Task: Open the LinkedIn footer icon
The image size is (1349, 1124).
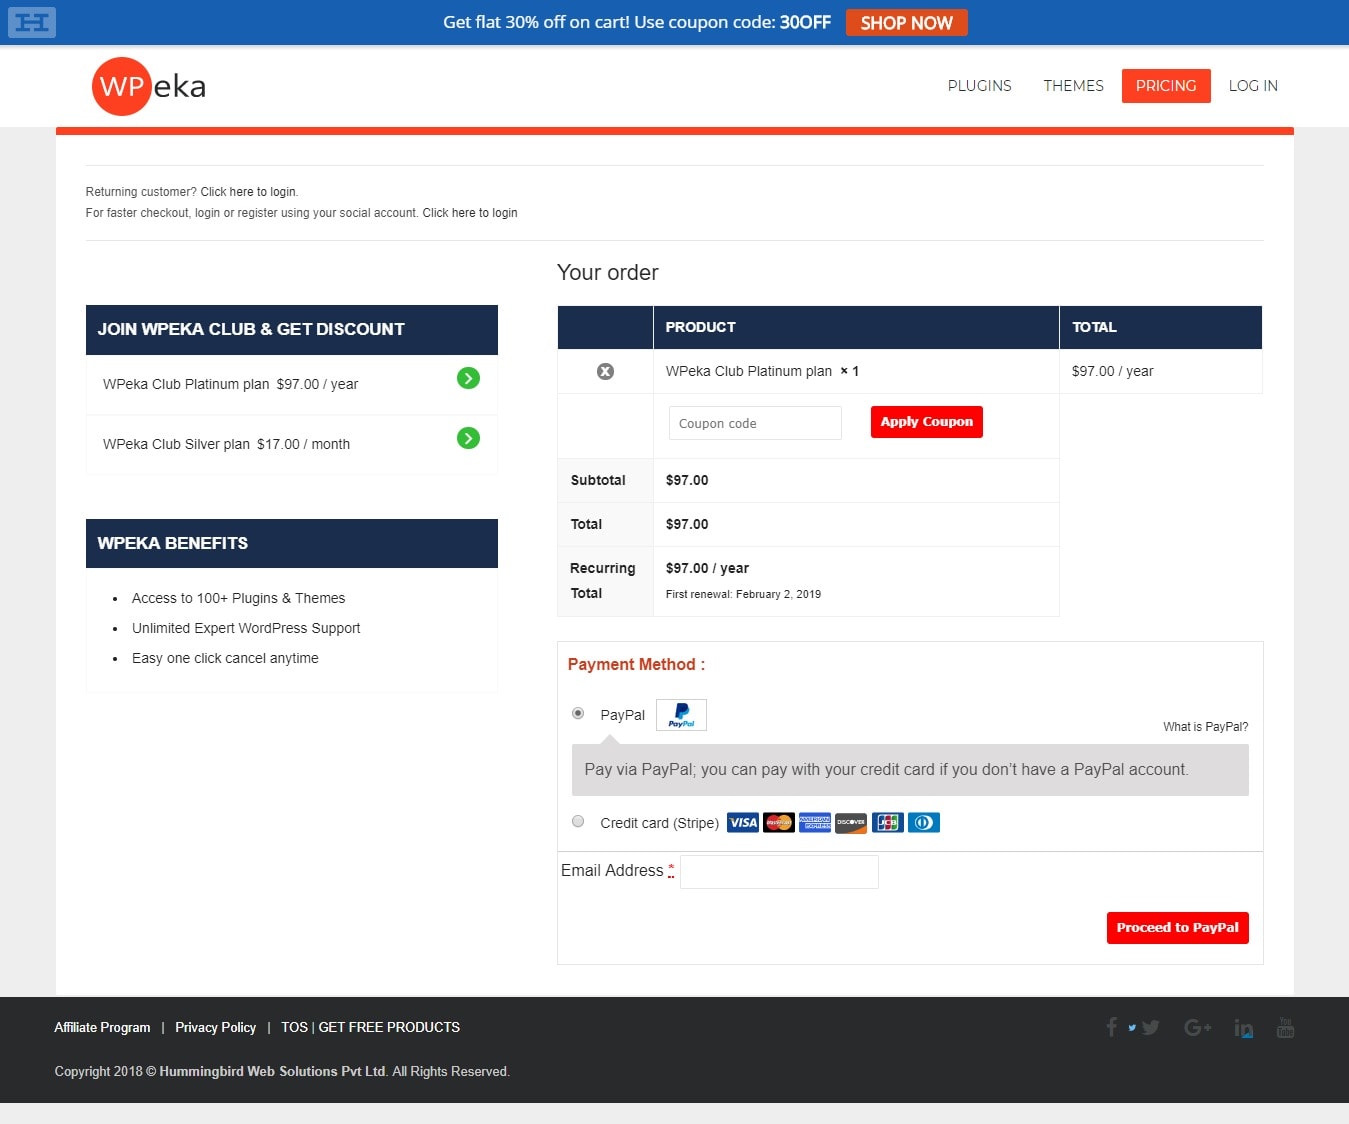Action: pyautogui.click(x=1243, y=1028)
